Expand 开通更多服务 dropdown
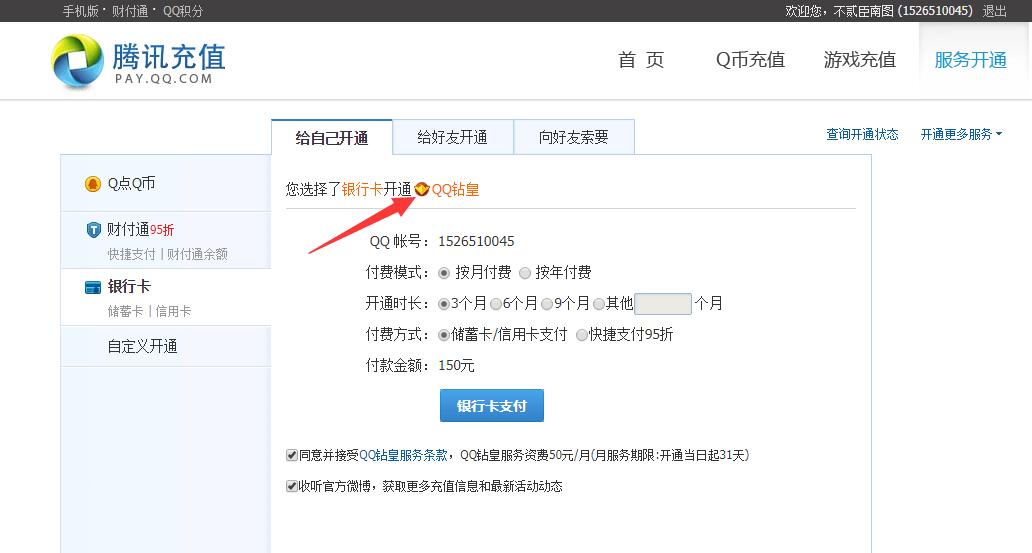Viewport: 1032px width, 553px height. 961,134
